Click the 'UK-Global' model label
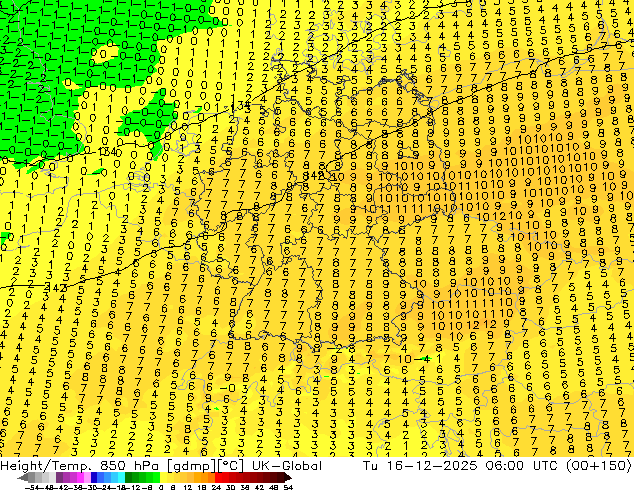The height and width of the screenshot is (490, 634). 287,465
